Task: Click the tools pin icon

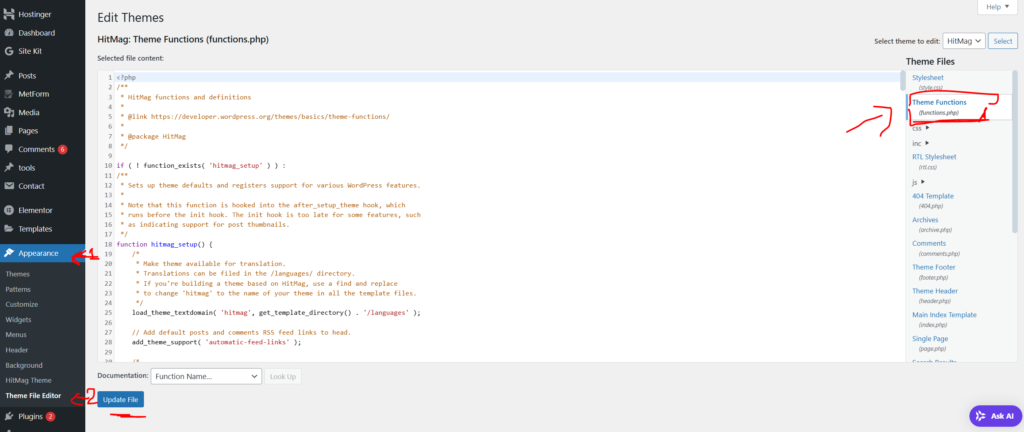Action: (9, 168)
